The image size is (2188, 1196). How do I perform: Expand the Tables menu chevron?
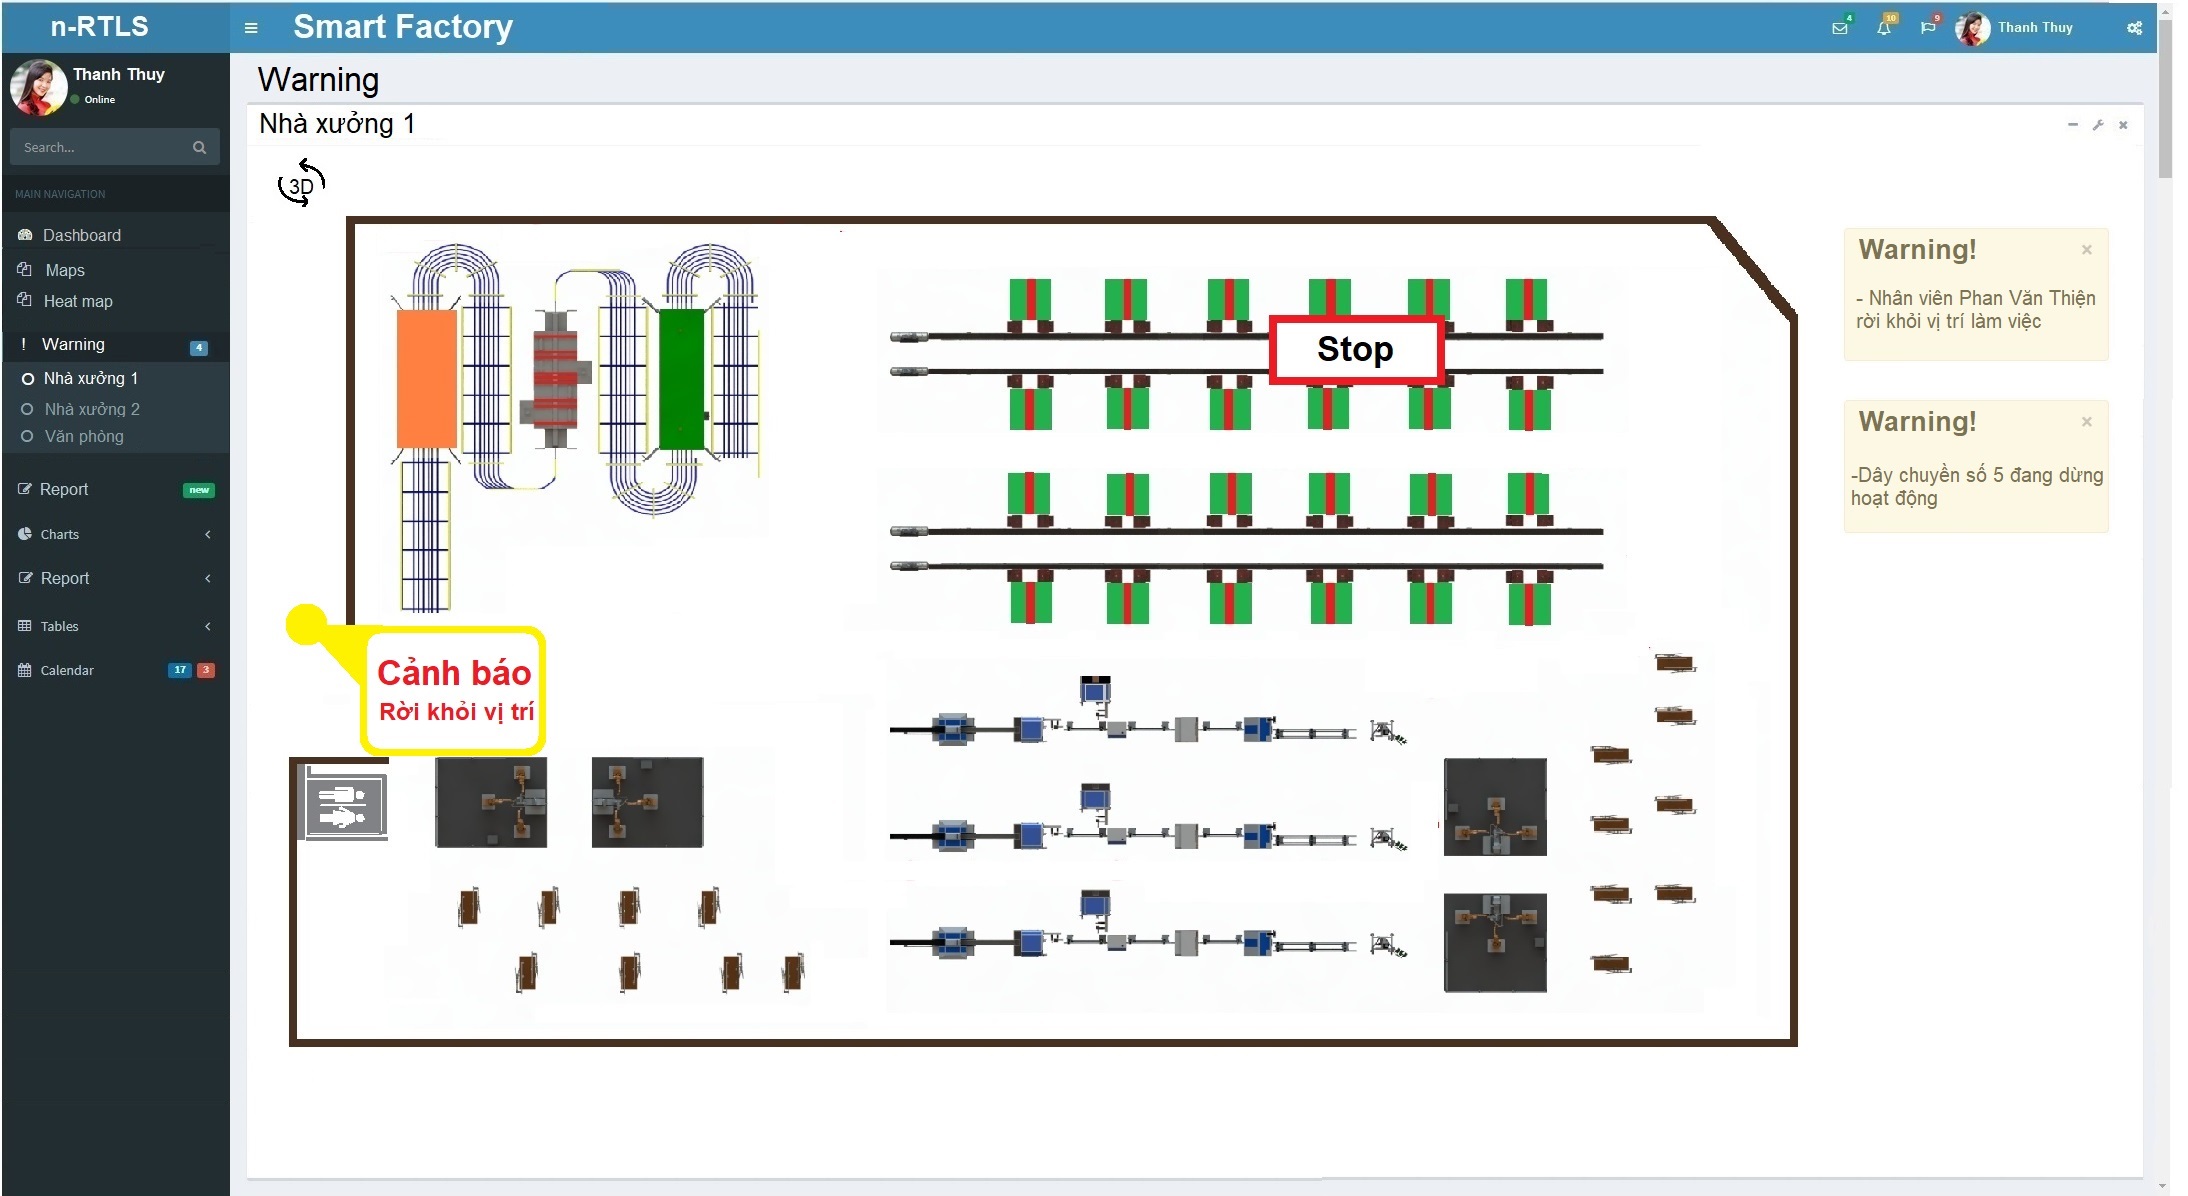[x=207, y=626]
